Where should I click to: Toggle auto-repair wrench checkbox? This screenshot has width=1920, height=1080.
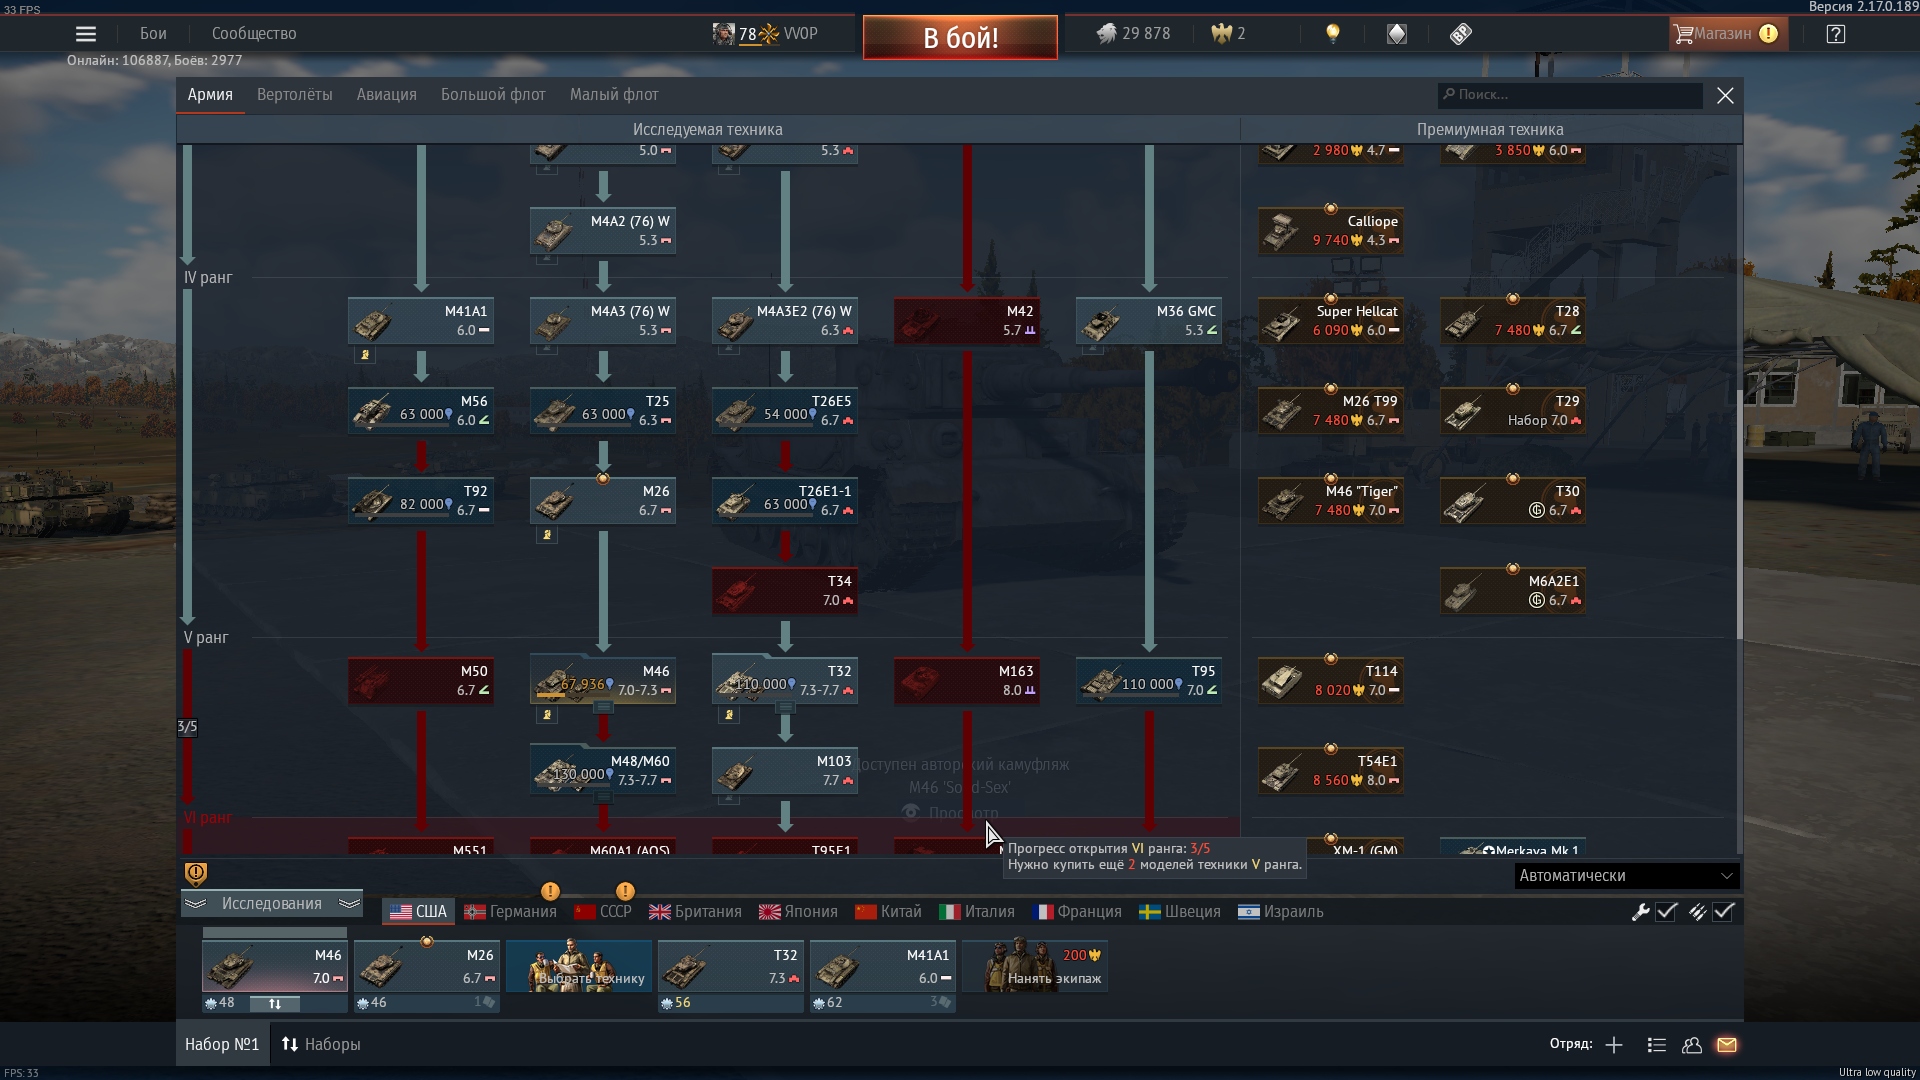click(1666, 912)
